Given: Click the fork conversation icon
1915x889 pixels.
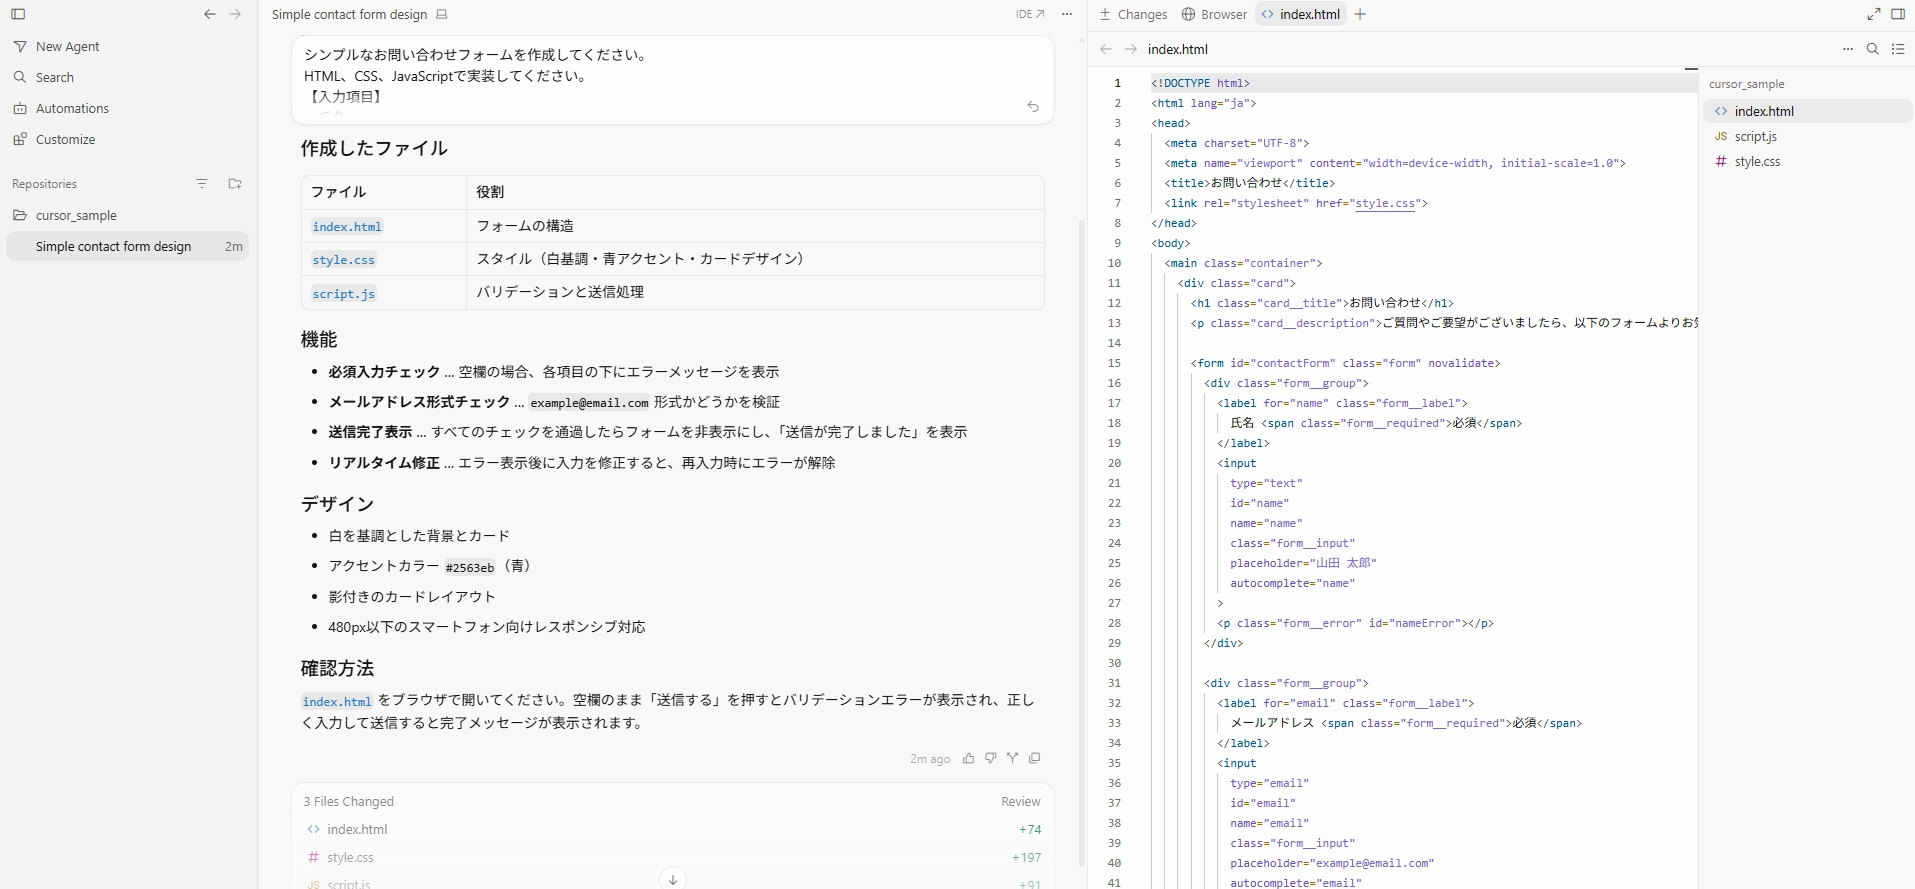Looking at the screenshot, I should [1012, 758].
